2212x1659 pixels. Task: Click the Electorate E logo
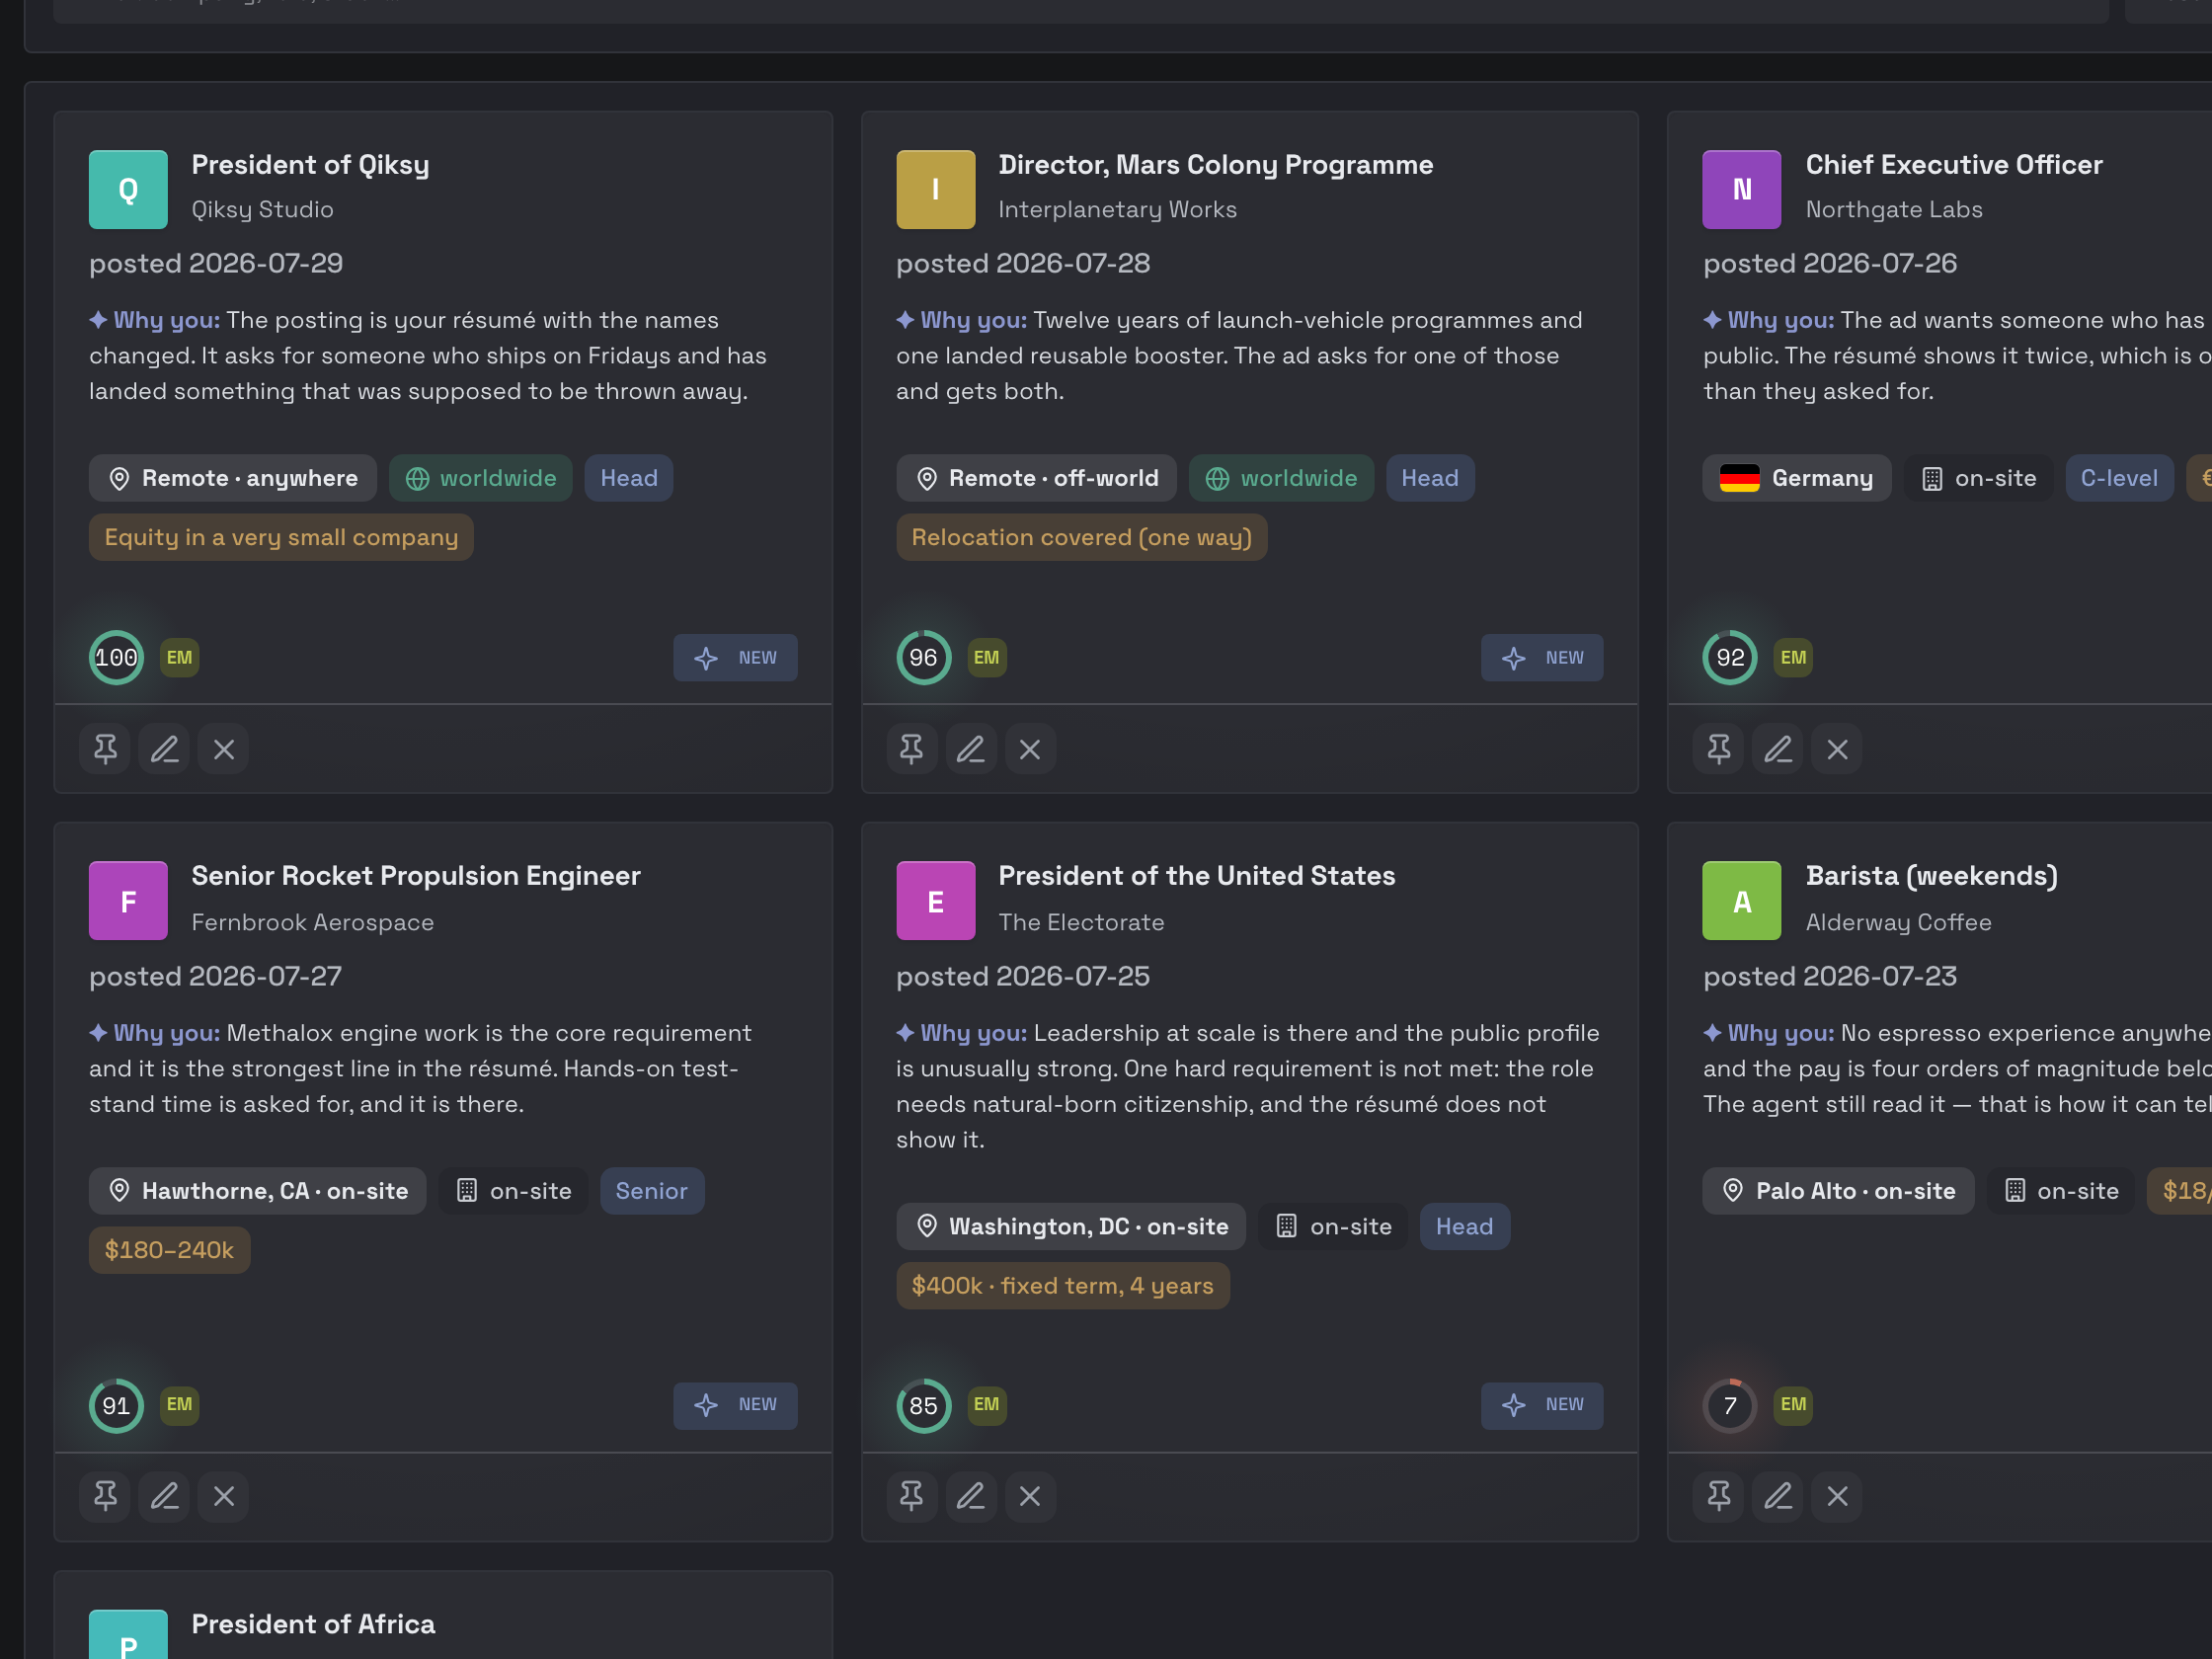[935, 901]
